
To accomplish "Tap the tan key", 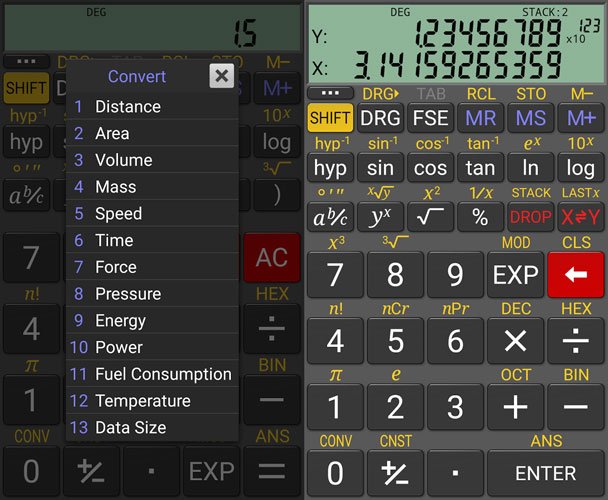I will point(480,168).
